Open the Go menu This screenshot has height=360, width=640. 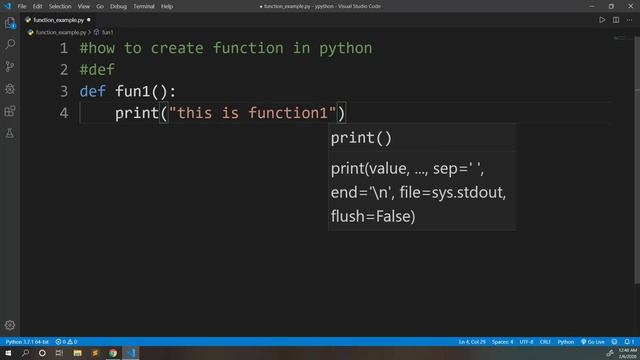pos(100,6)
